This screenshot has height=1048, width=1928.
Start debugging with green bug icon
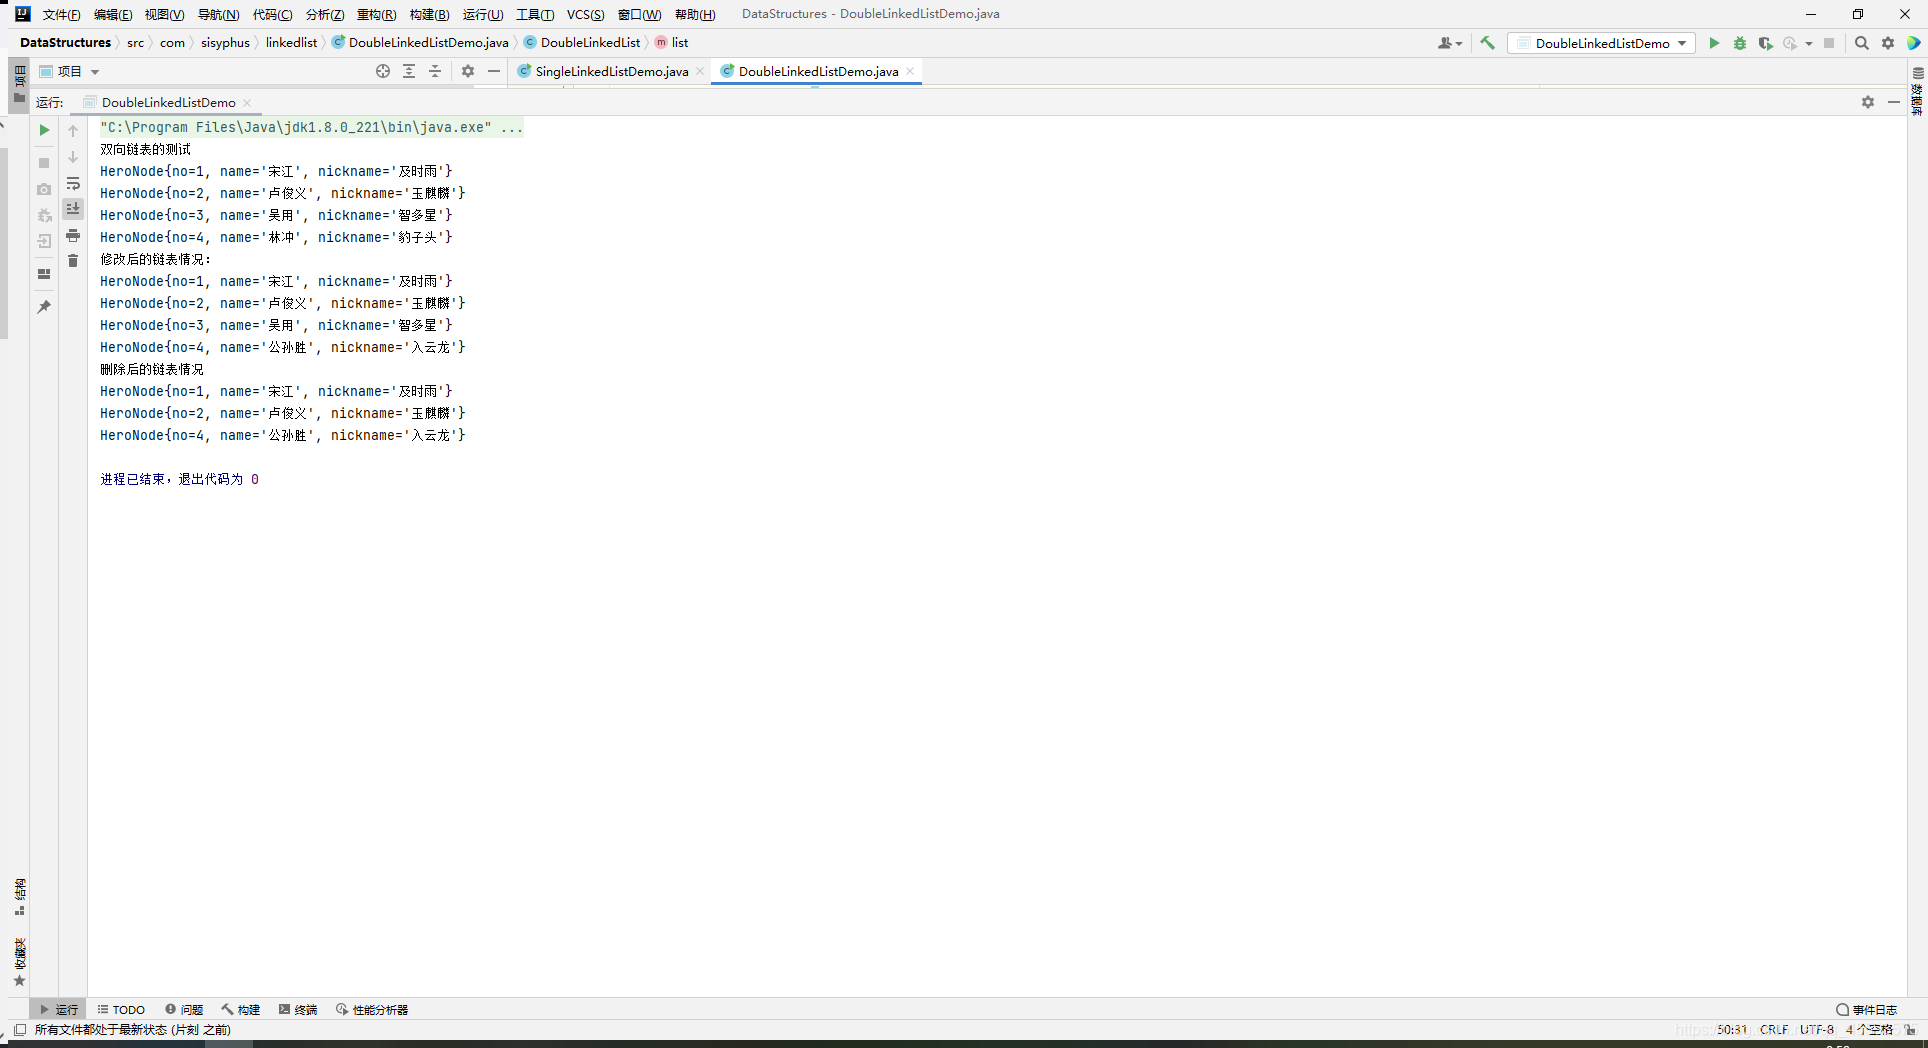tap(1740, 43)
